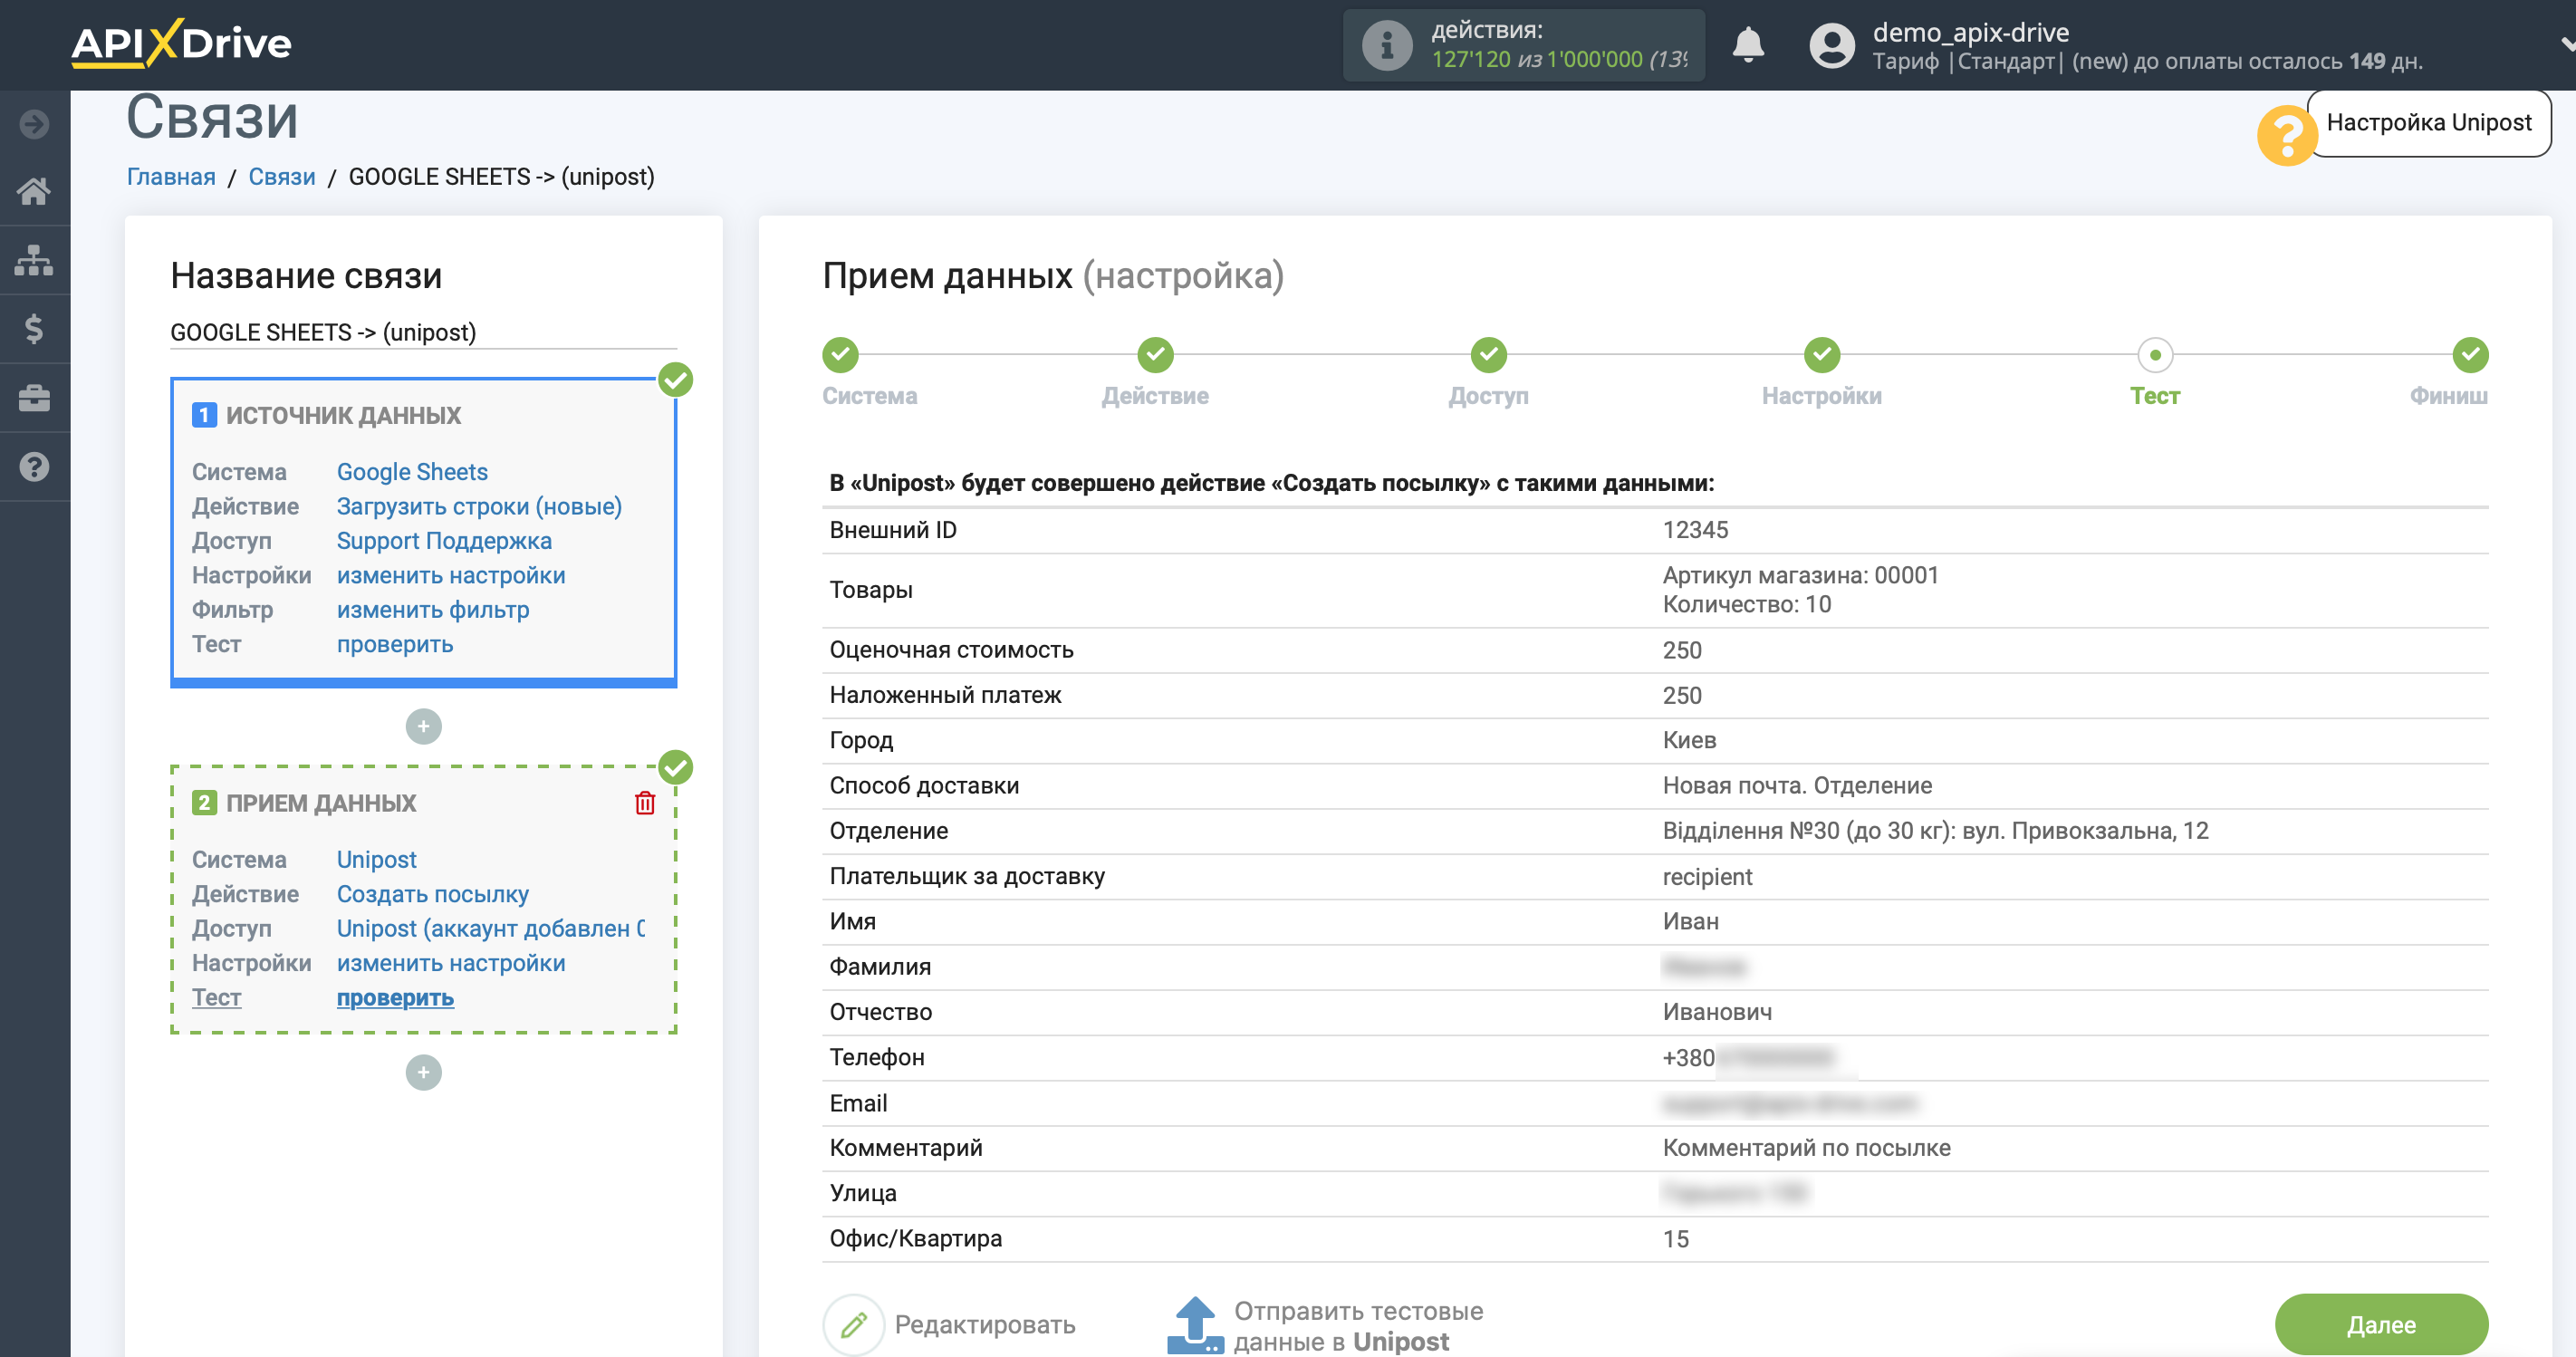This screenshot has width=2576, height=1357.
Task: Click the Внешний ID value 12345
Action: (1695, 530)
